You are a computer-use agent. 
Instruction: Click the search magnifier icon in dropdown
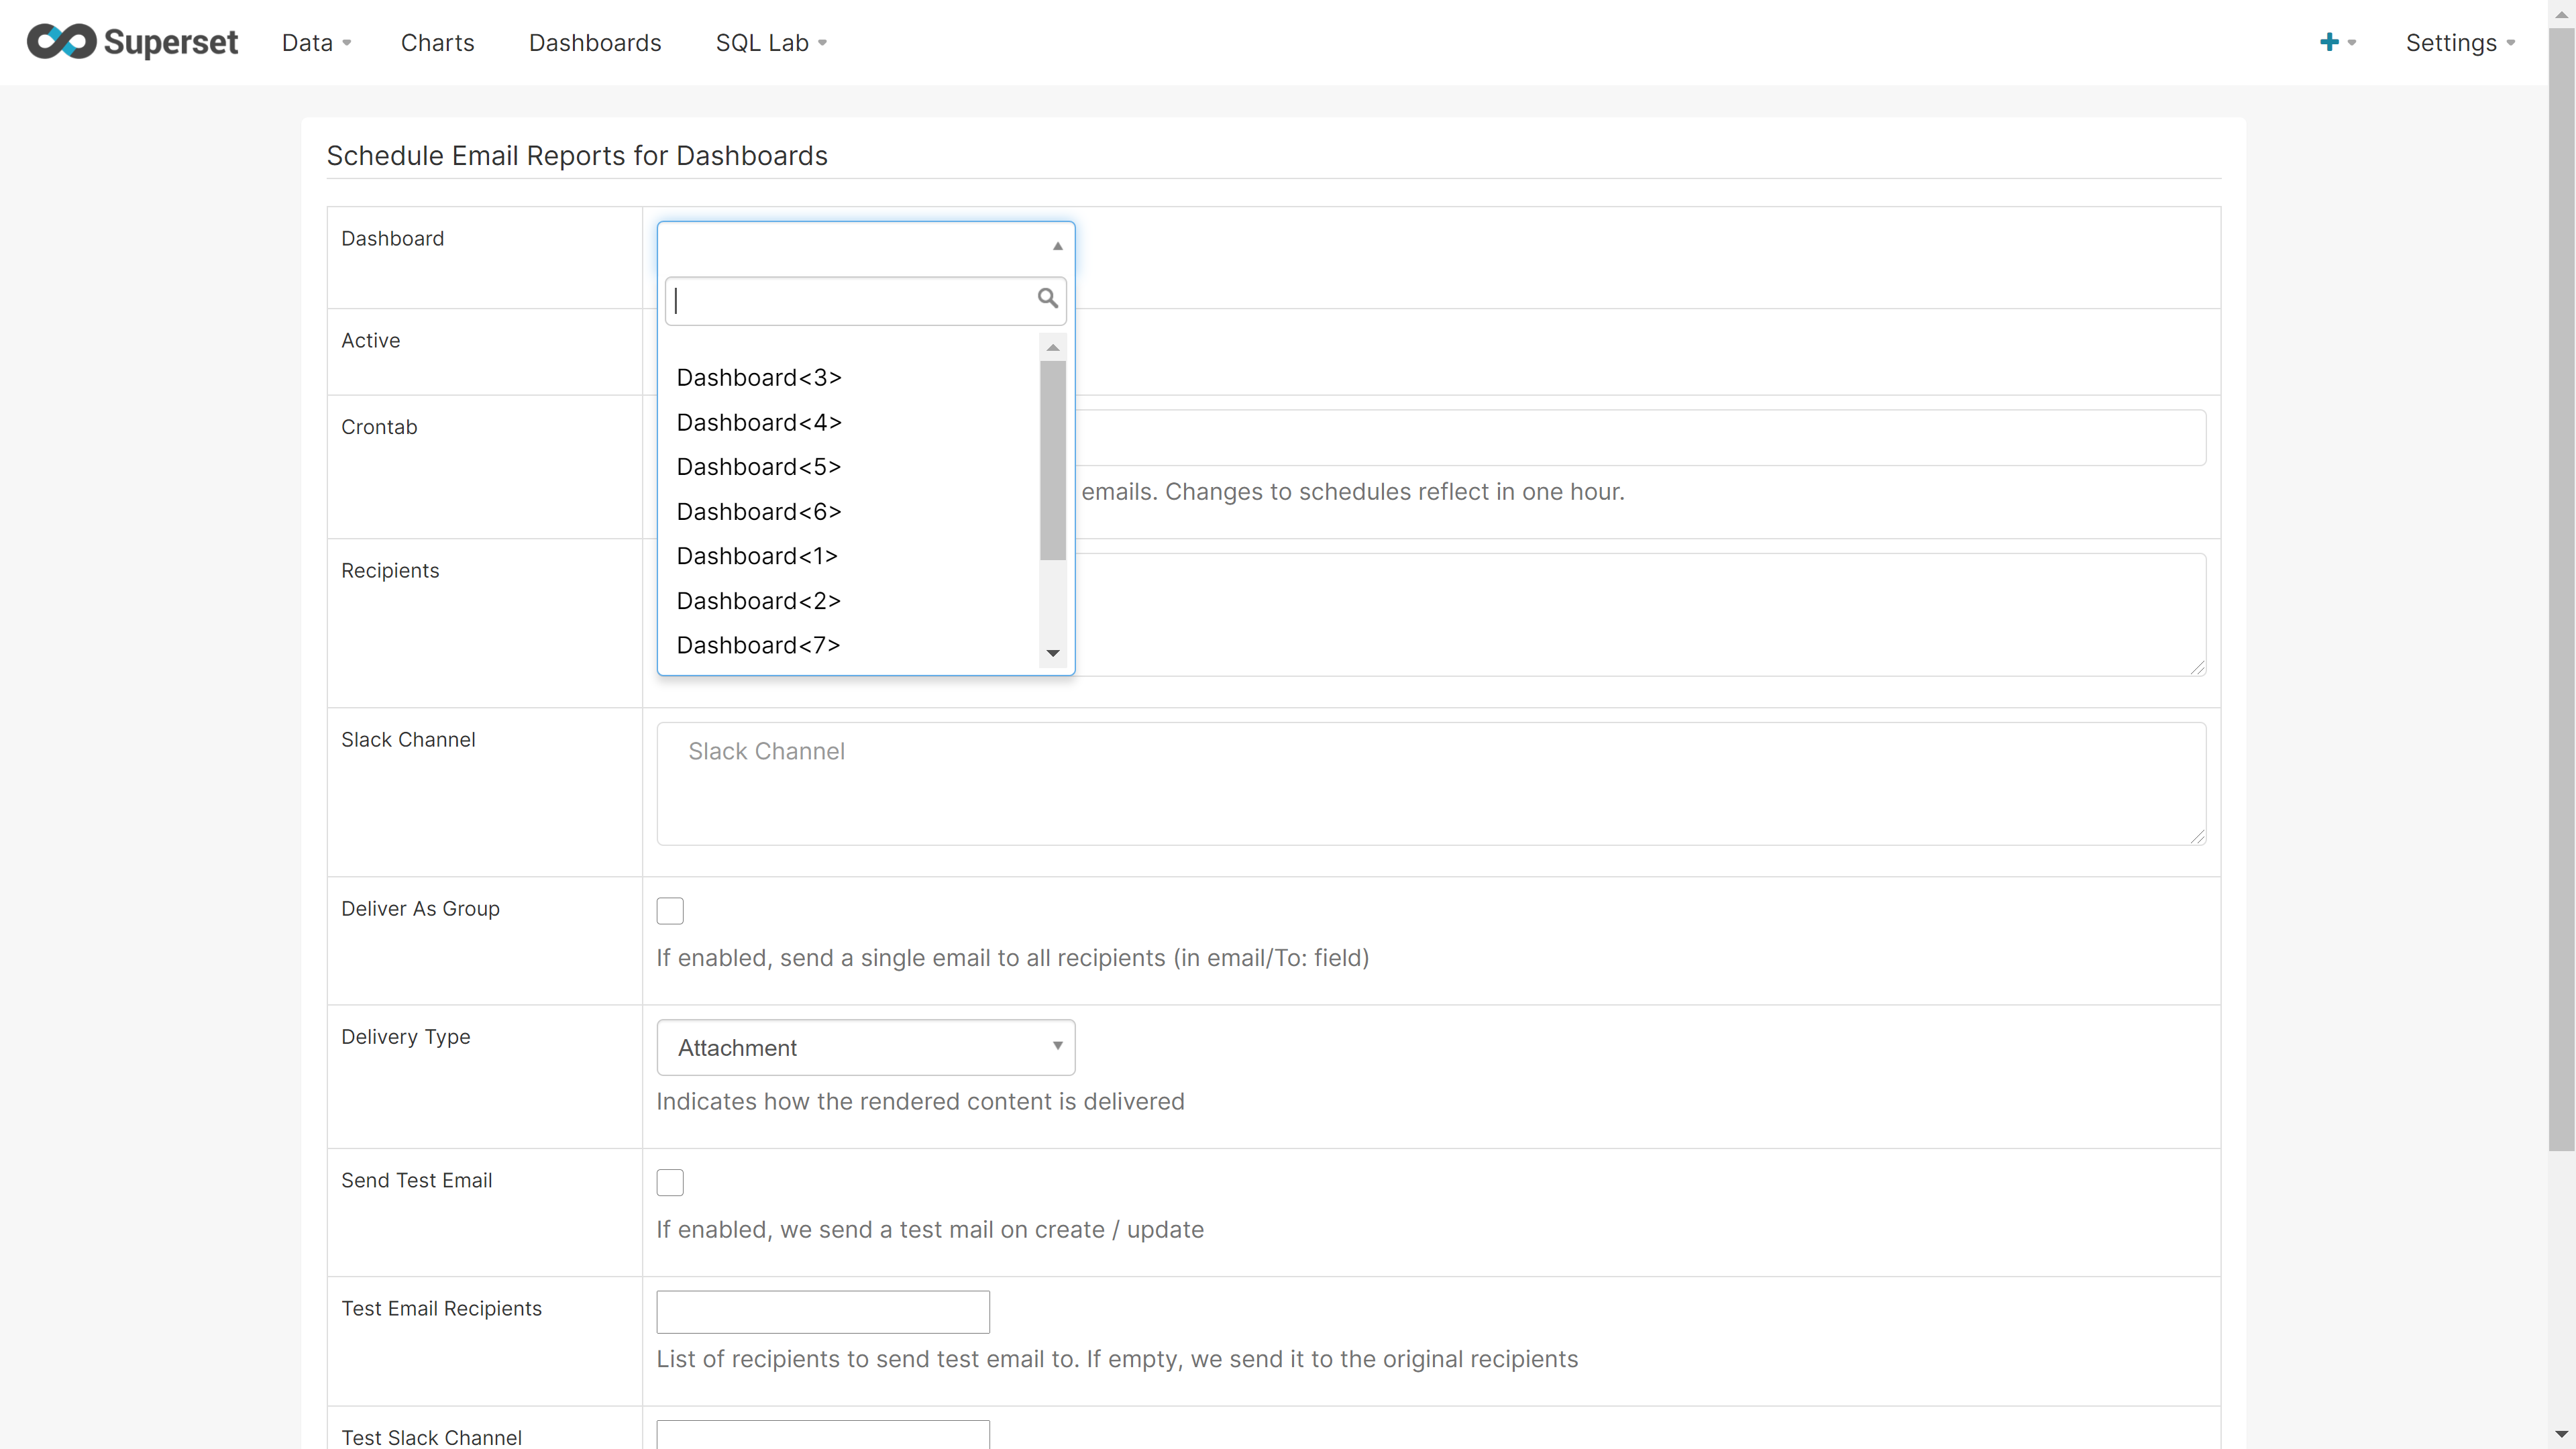coord(1047,299)
